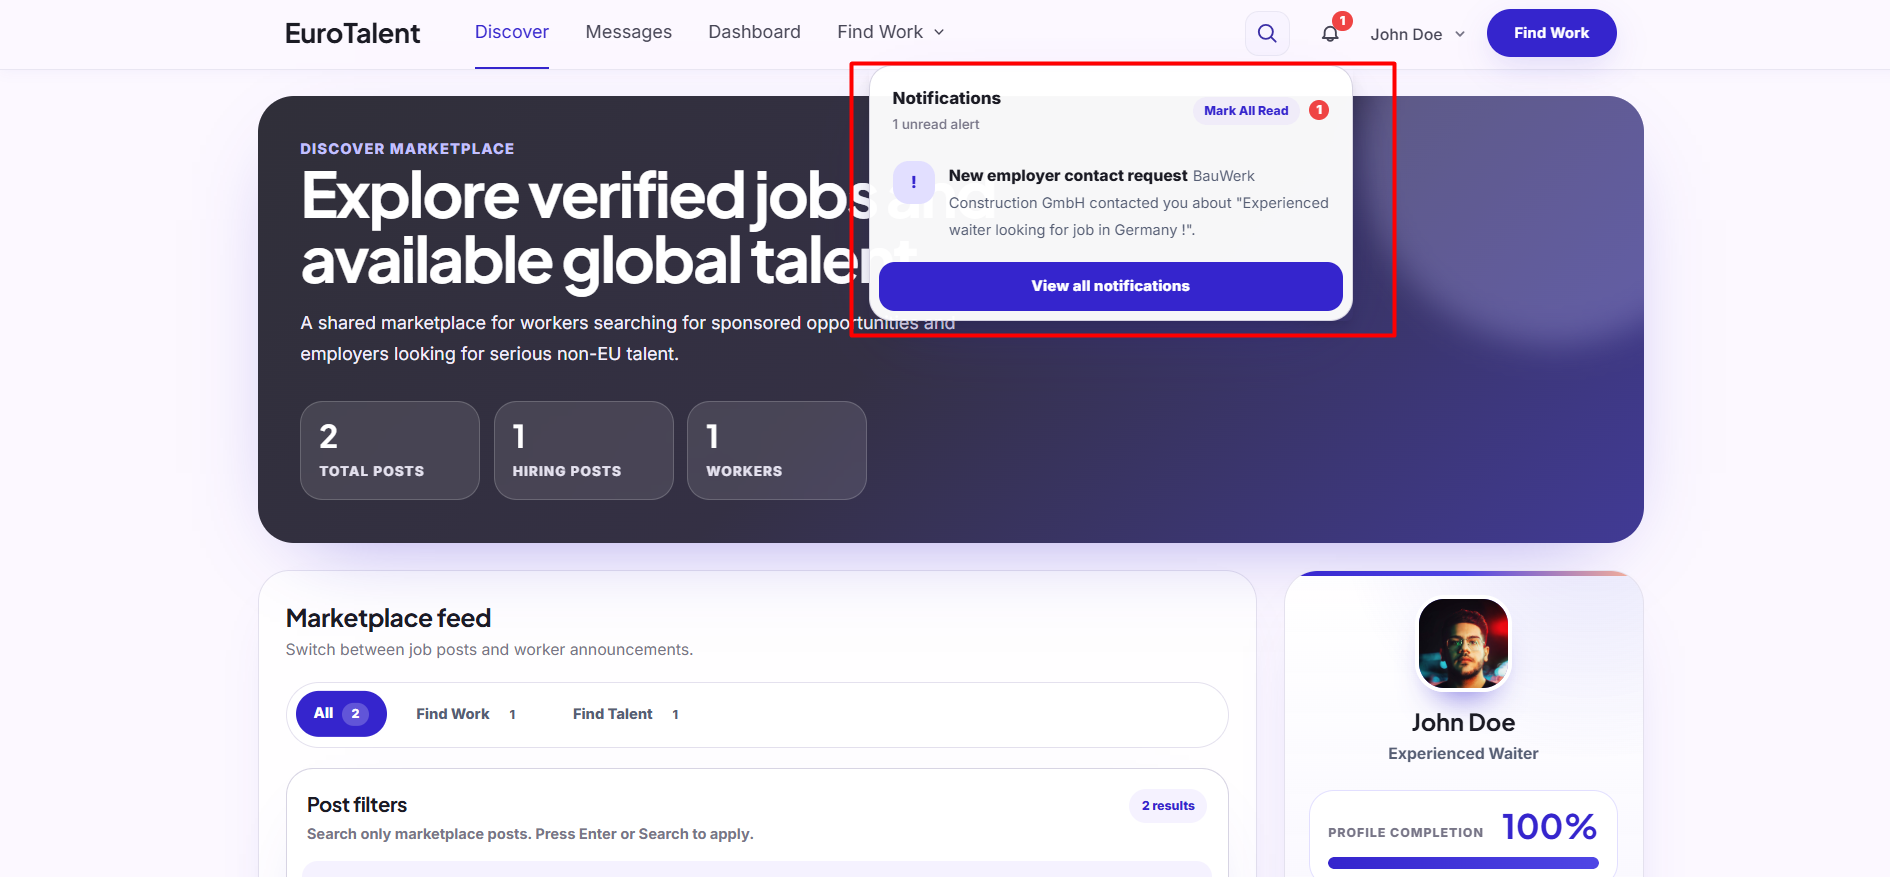Click the profile completion progress bar
The width and height of the screenshot is (1890, 877).
click(1463, 863)
